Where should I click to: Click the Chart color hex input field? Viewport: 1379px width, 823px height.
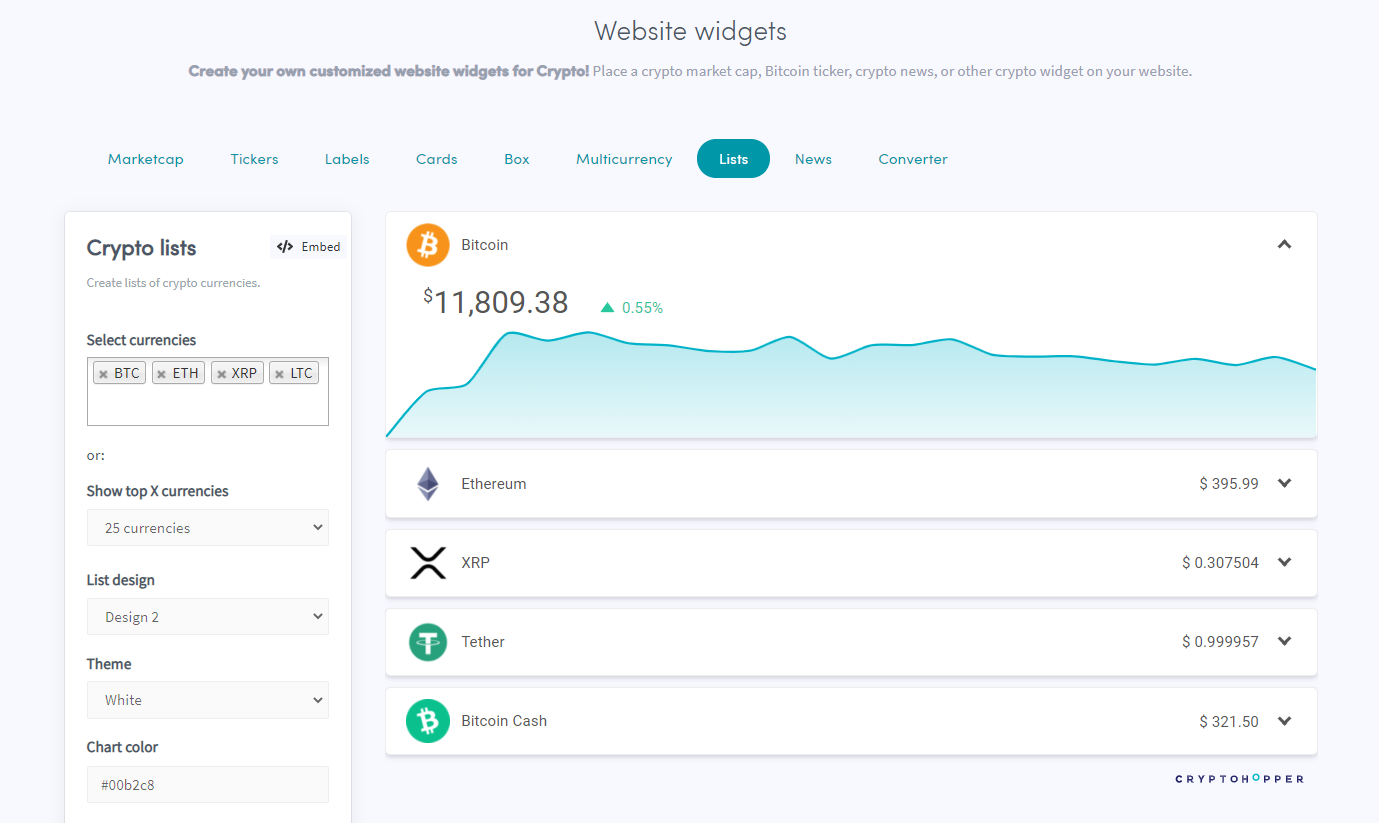[208, 785]
